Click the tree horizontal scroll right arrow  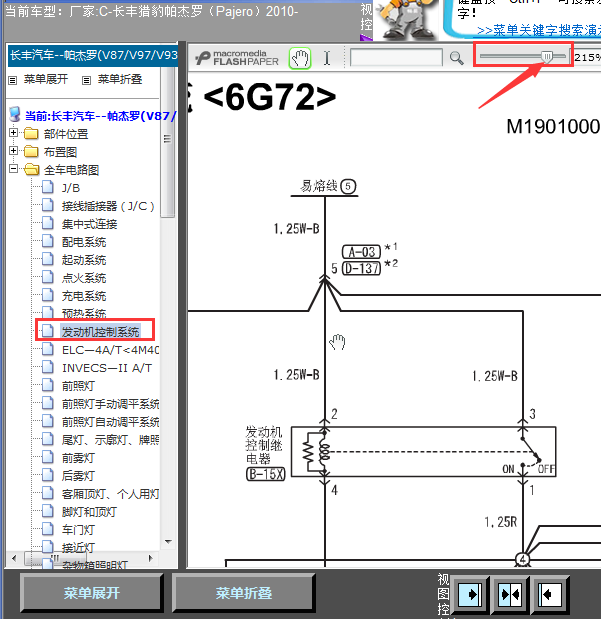tap(150, 558)
